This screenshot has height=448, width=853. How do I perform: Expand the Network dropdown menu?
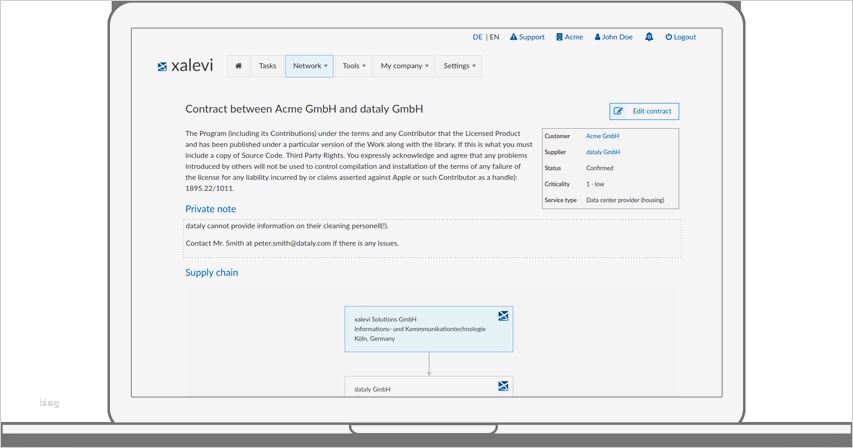point(309,66)
